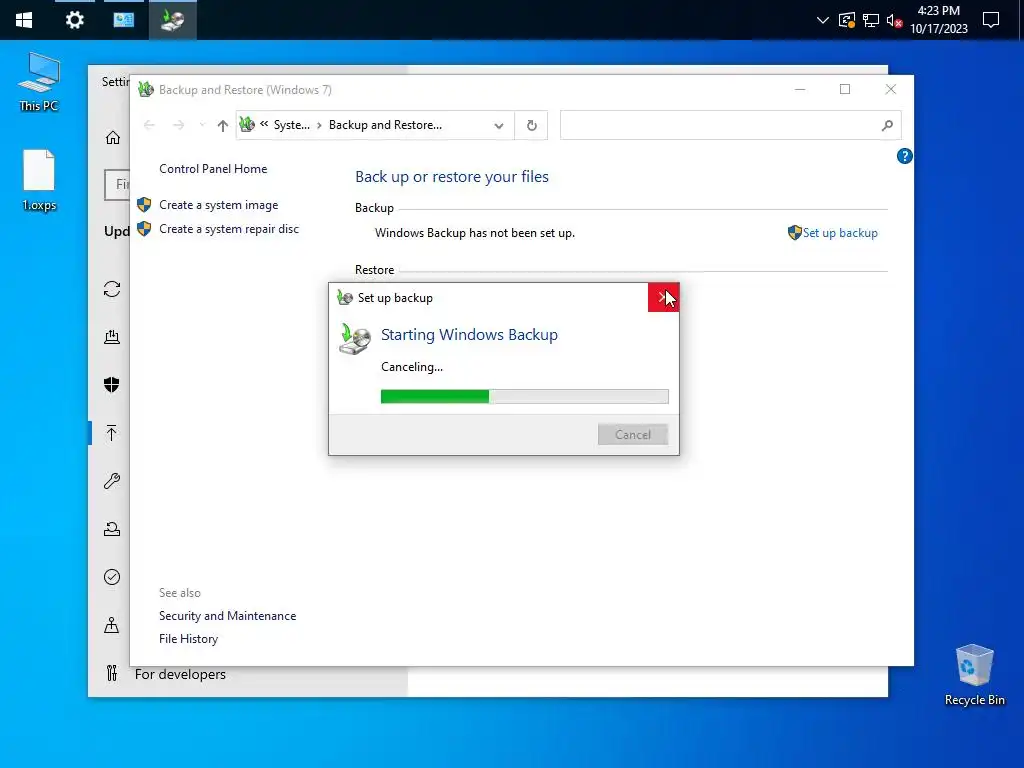Click the search magnifier icon
This screenshot has width=1024, height=768.
[x=887, y=125]
